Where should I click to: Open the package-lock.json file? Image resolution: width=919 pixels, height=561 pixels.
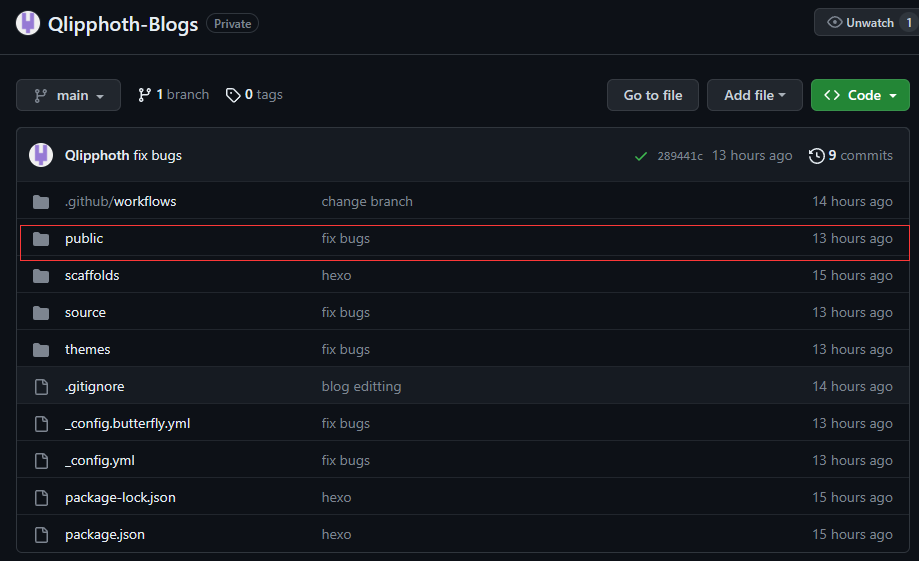(120, 497)
